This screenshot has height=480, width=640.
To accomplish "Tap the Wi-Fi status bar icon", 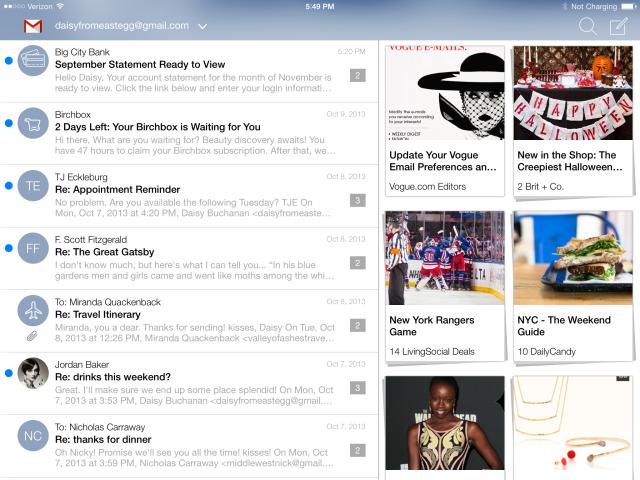I will [x=60, y=6].
